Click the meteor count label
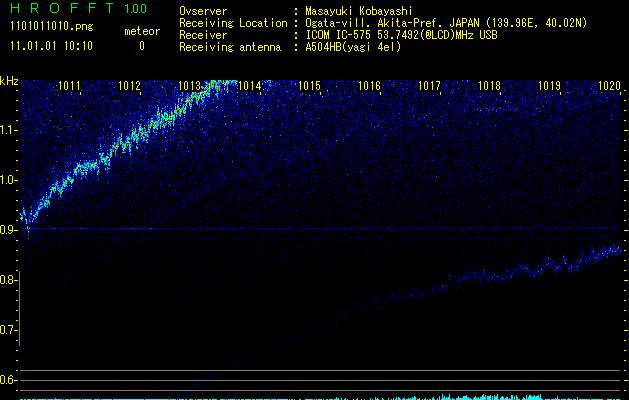This screenshot has height=400, width=629. coord(142,31)
